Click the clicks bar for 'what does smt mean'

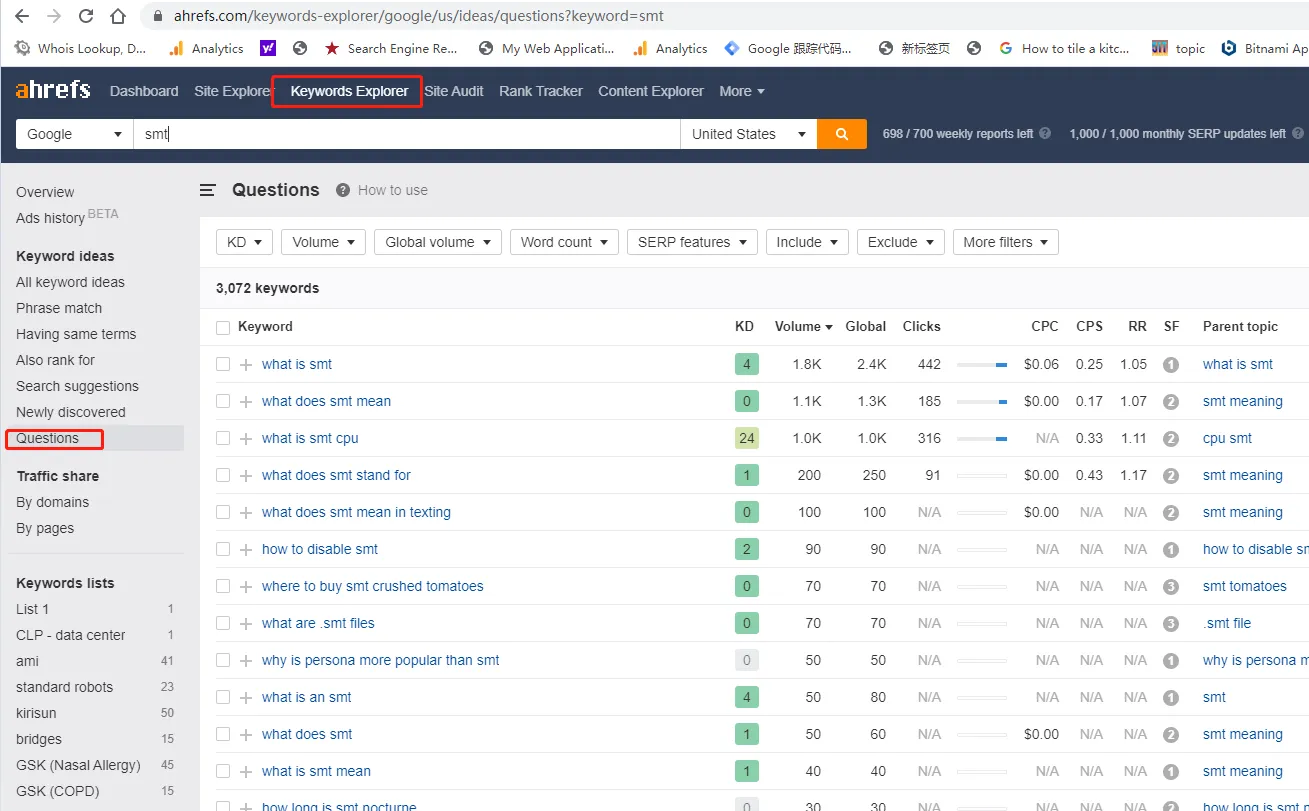coord(982,402)
